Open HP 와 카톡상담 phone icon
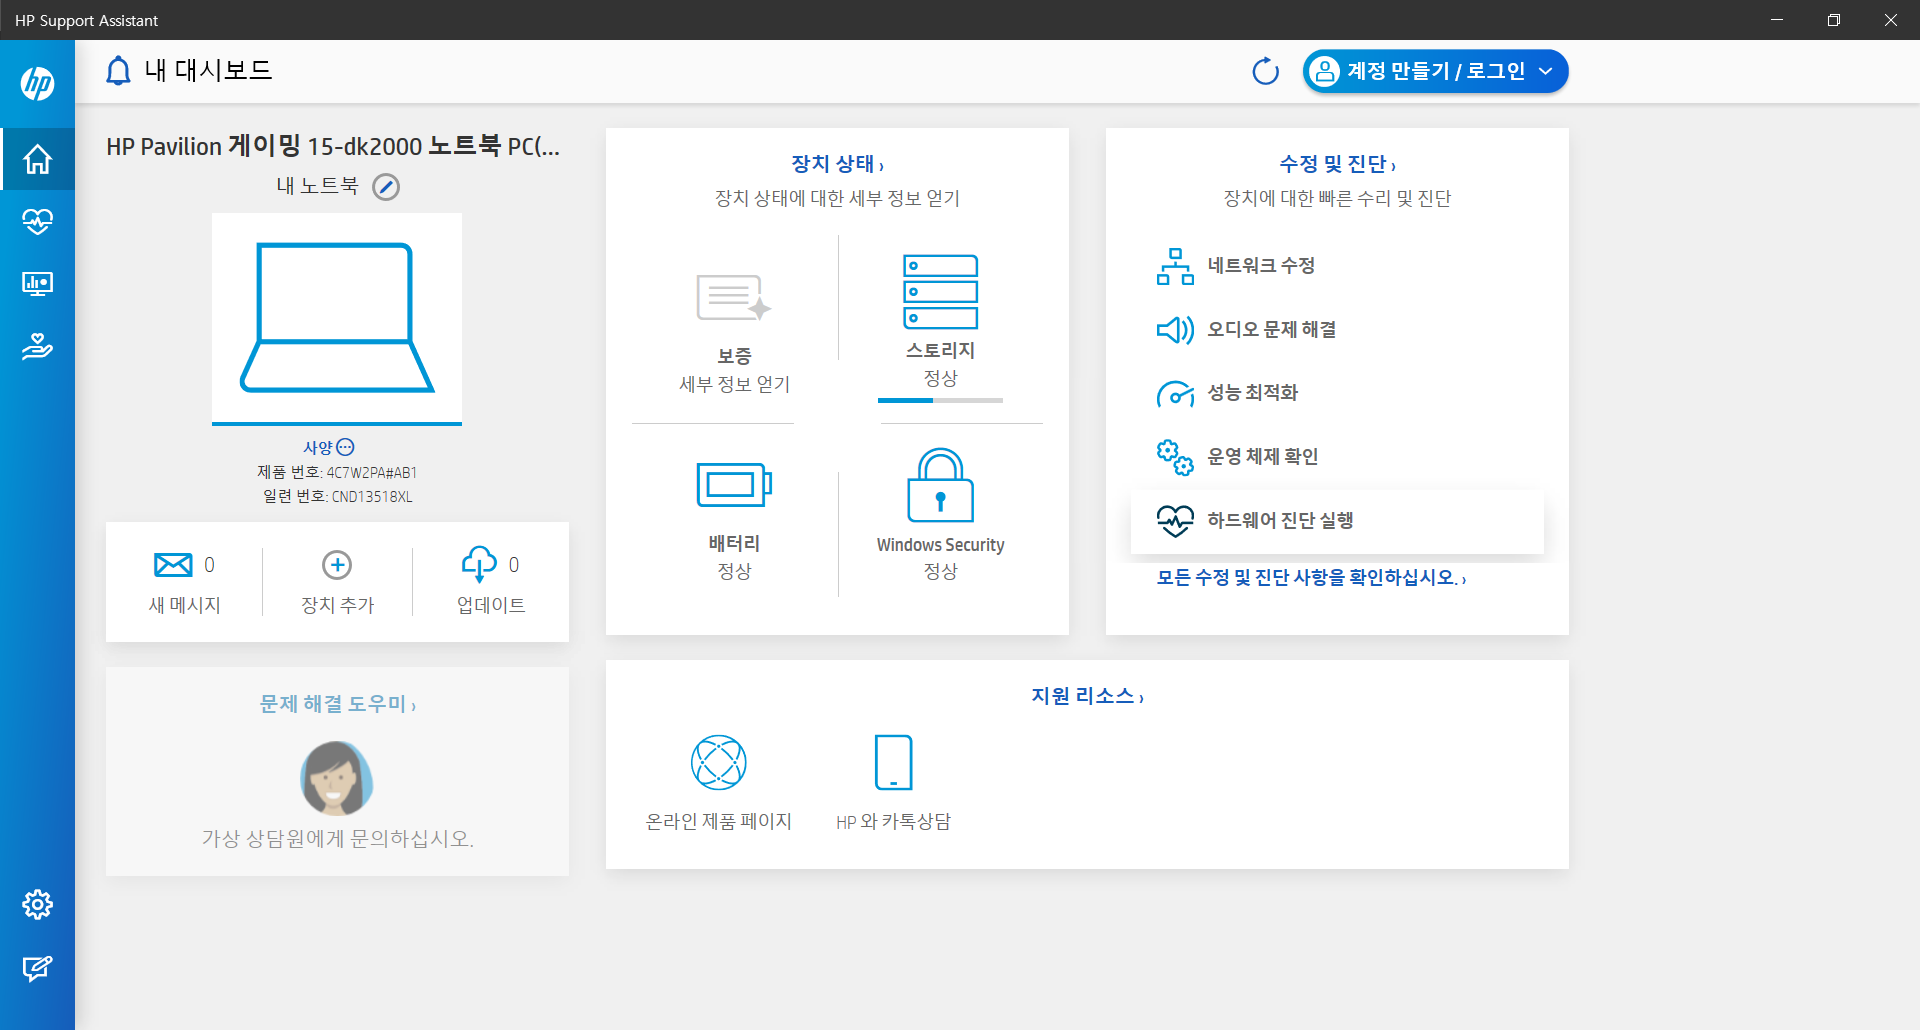This screenshot has width=1920, height=1030. point(893,763)
